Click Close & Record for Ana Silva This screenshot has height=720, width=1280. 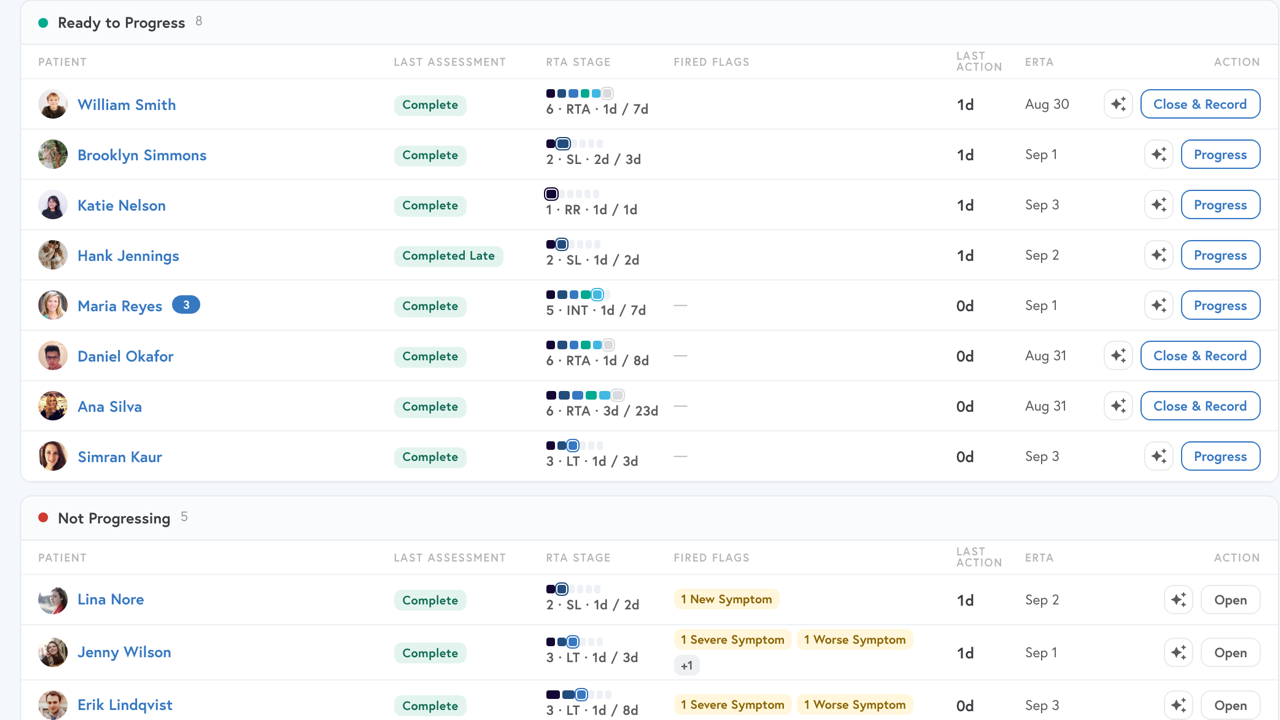coord(1200,406)
